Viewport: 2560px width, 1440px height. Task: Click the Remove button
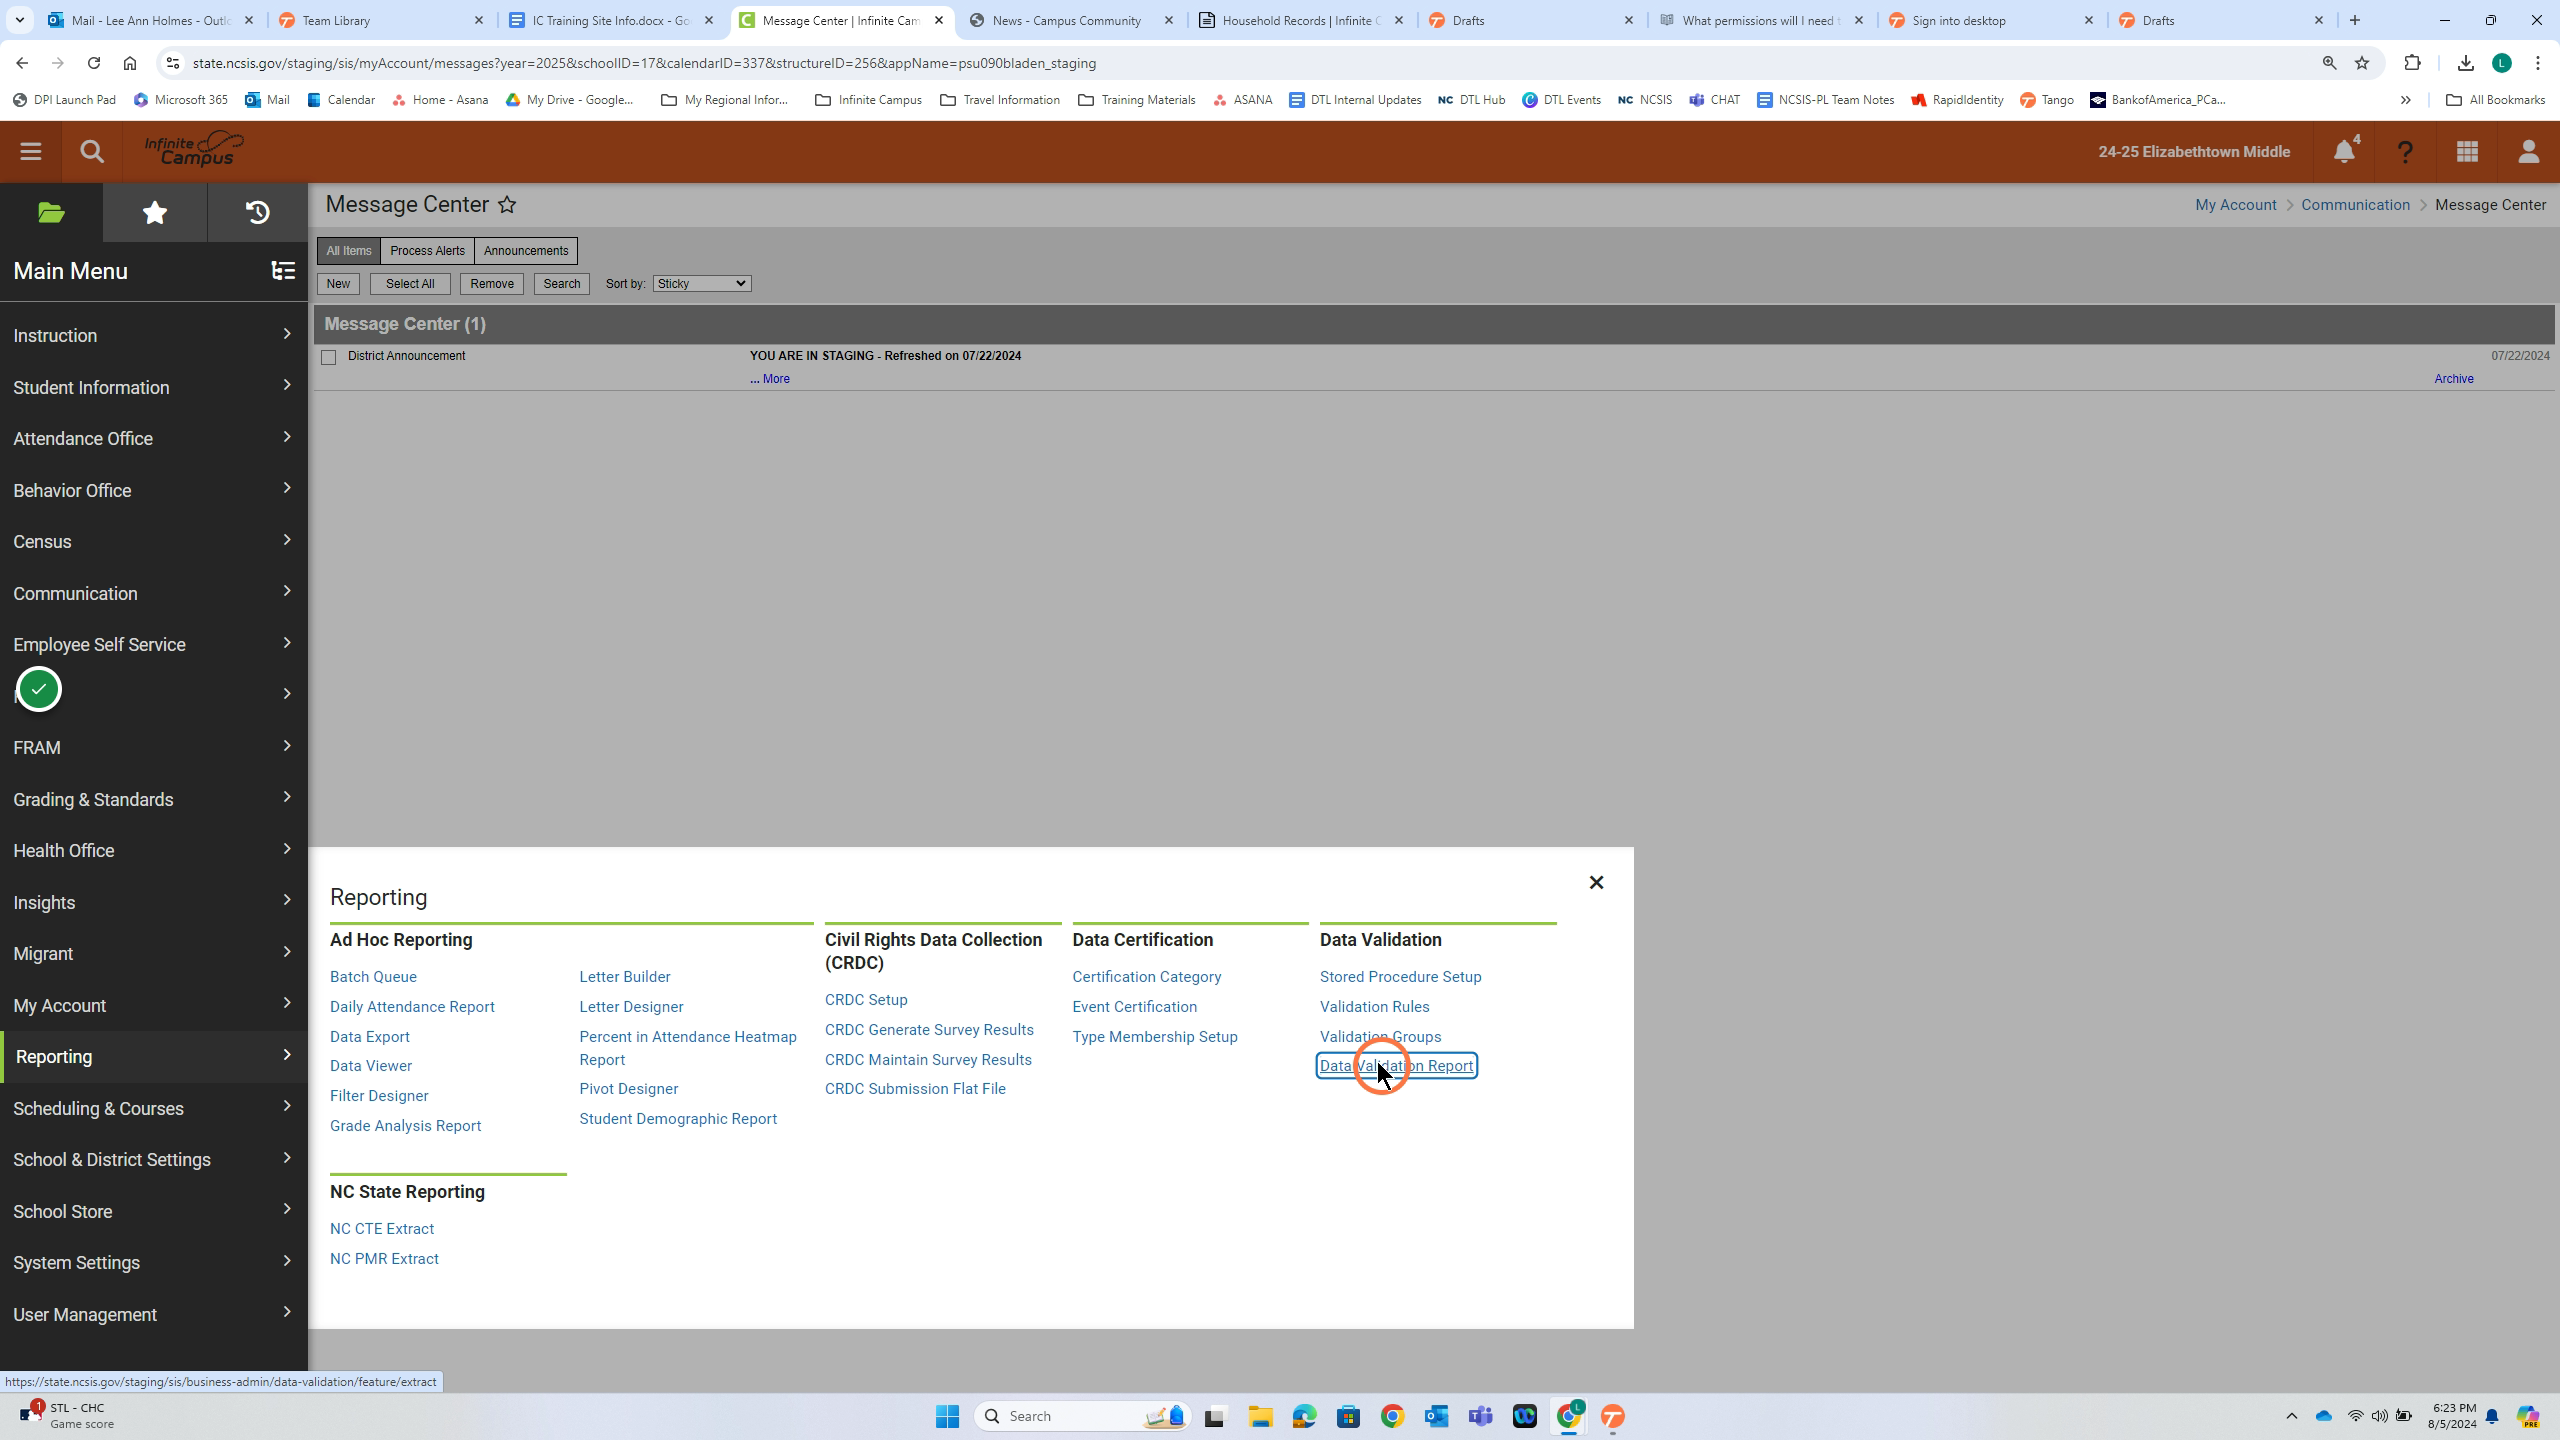tap(492, 284)
